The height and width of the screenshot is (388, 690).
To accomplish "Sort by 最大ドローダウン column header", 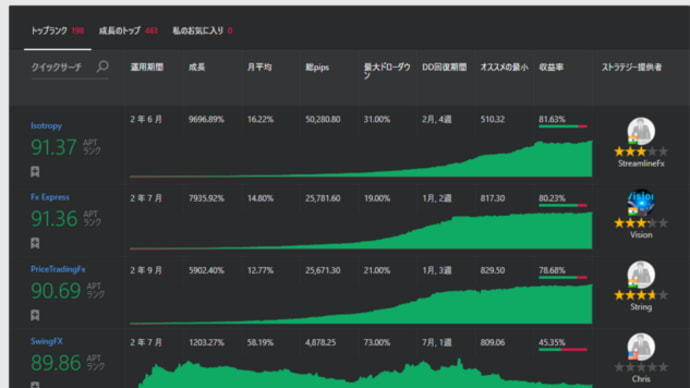I will (x=387, y=71).
